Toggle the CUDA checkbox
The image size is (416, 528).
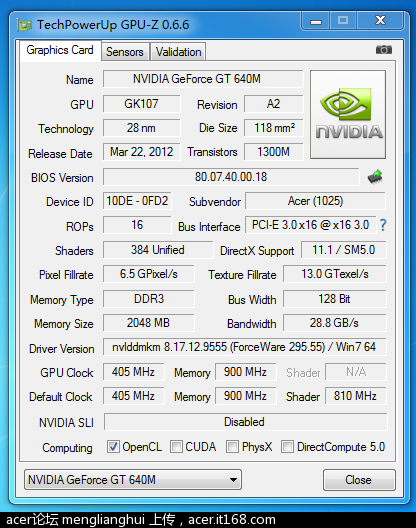[176, 447]
